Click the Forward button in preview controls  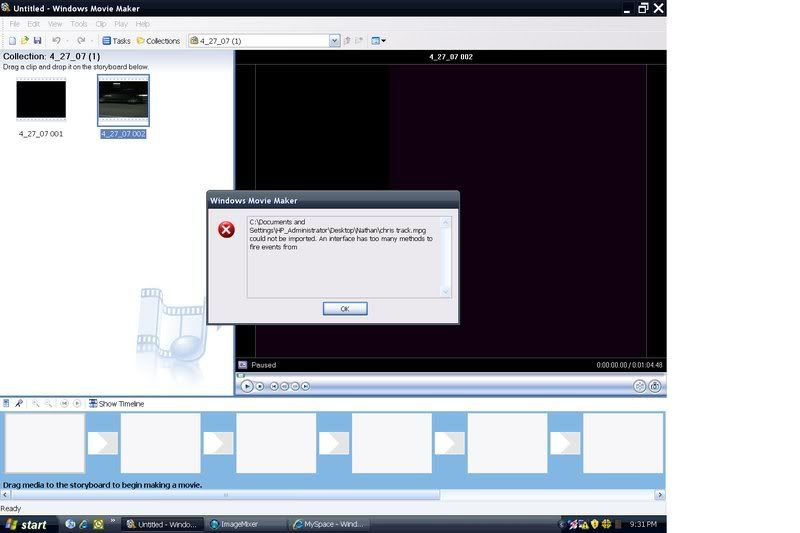(x=305, y=387)
